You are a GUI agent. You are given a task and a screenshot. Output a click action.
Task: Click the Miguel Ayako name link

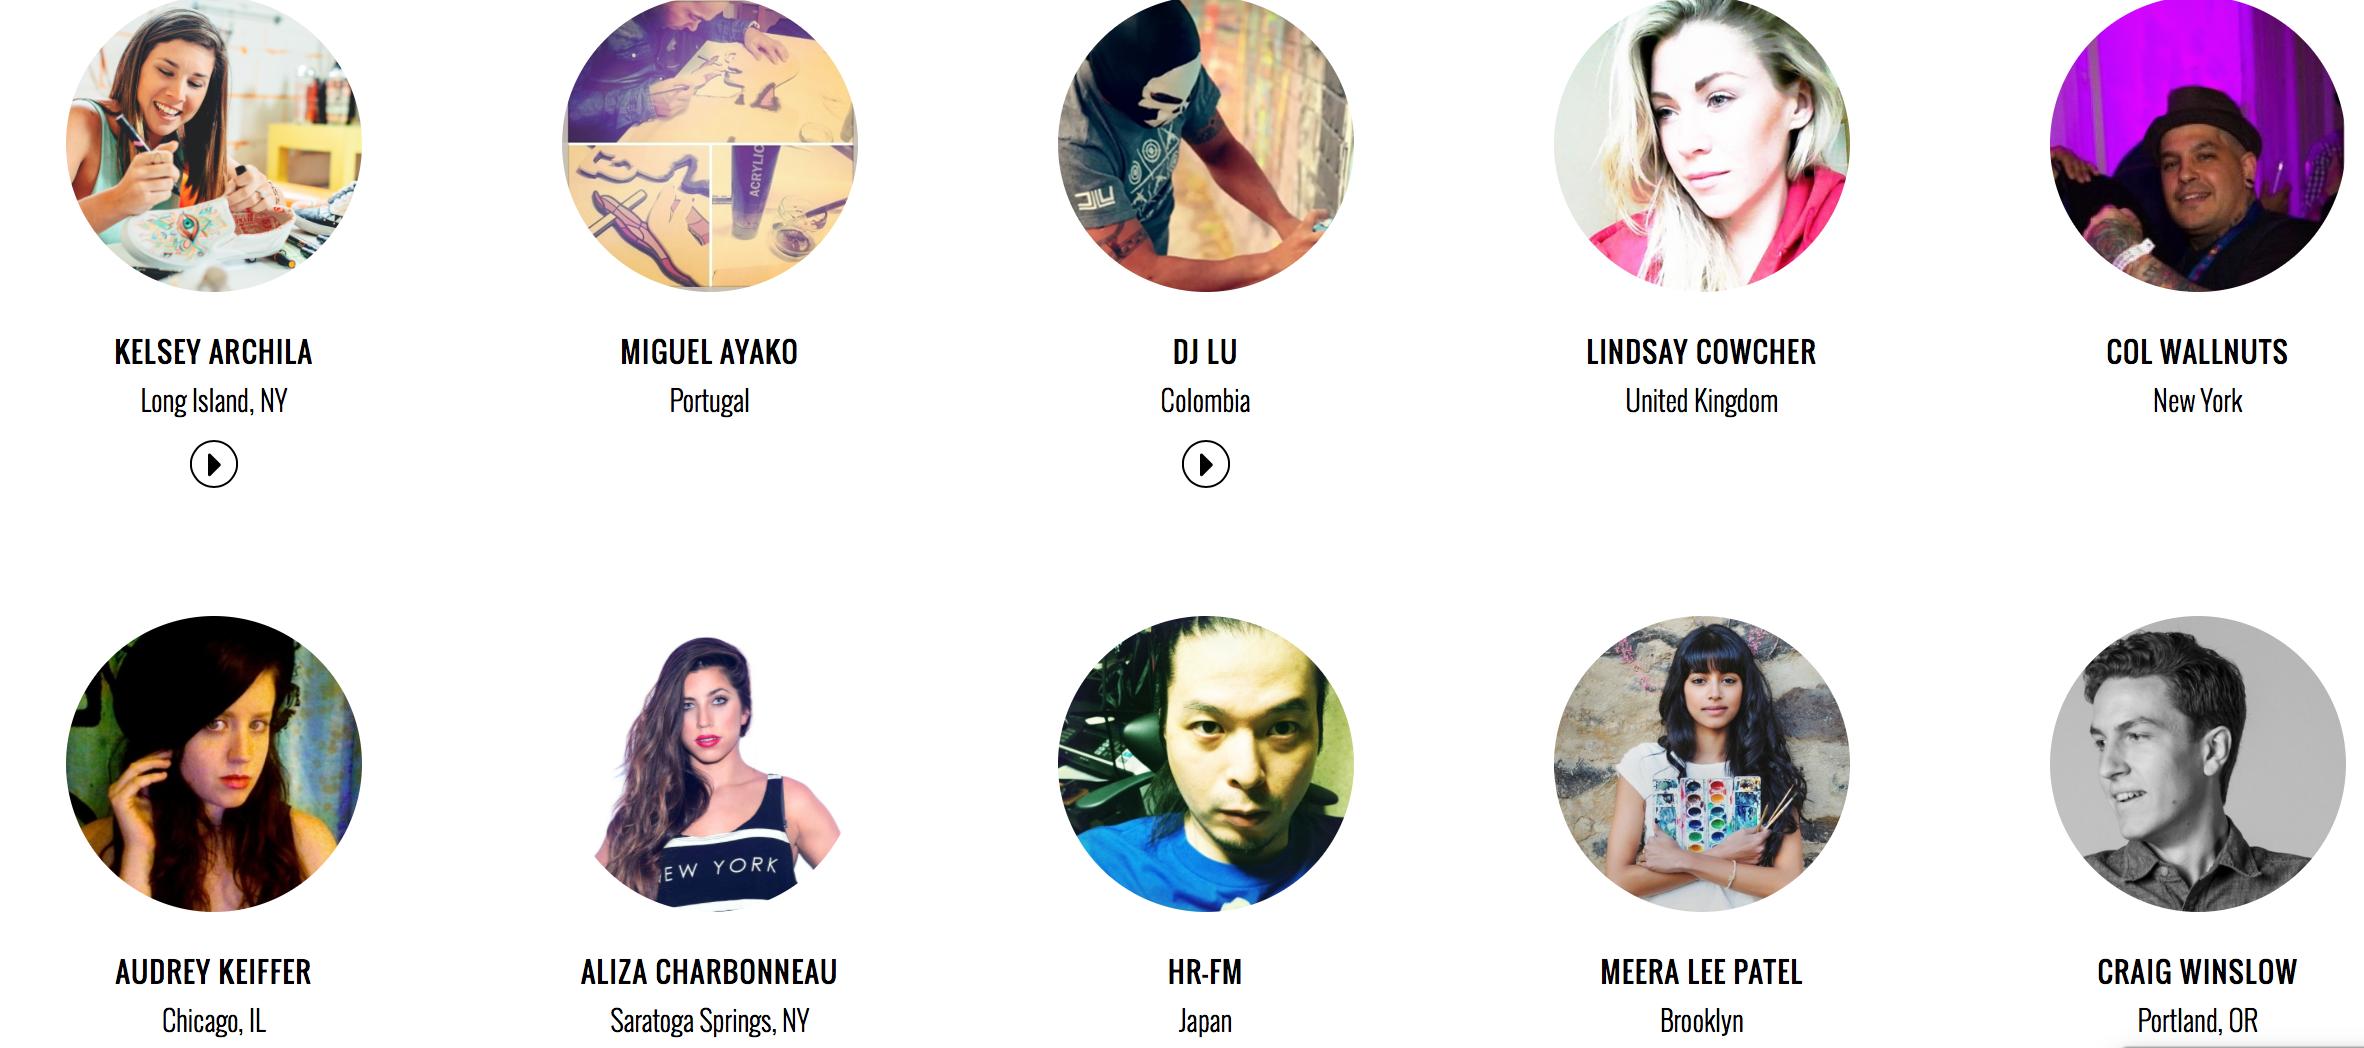click(709, 352)
